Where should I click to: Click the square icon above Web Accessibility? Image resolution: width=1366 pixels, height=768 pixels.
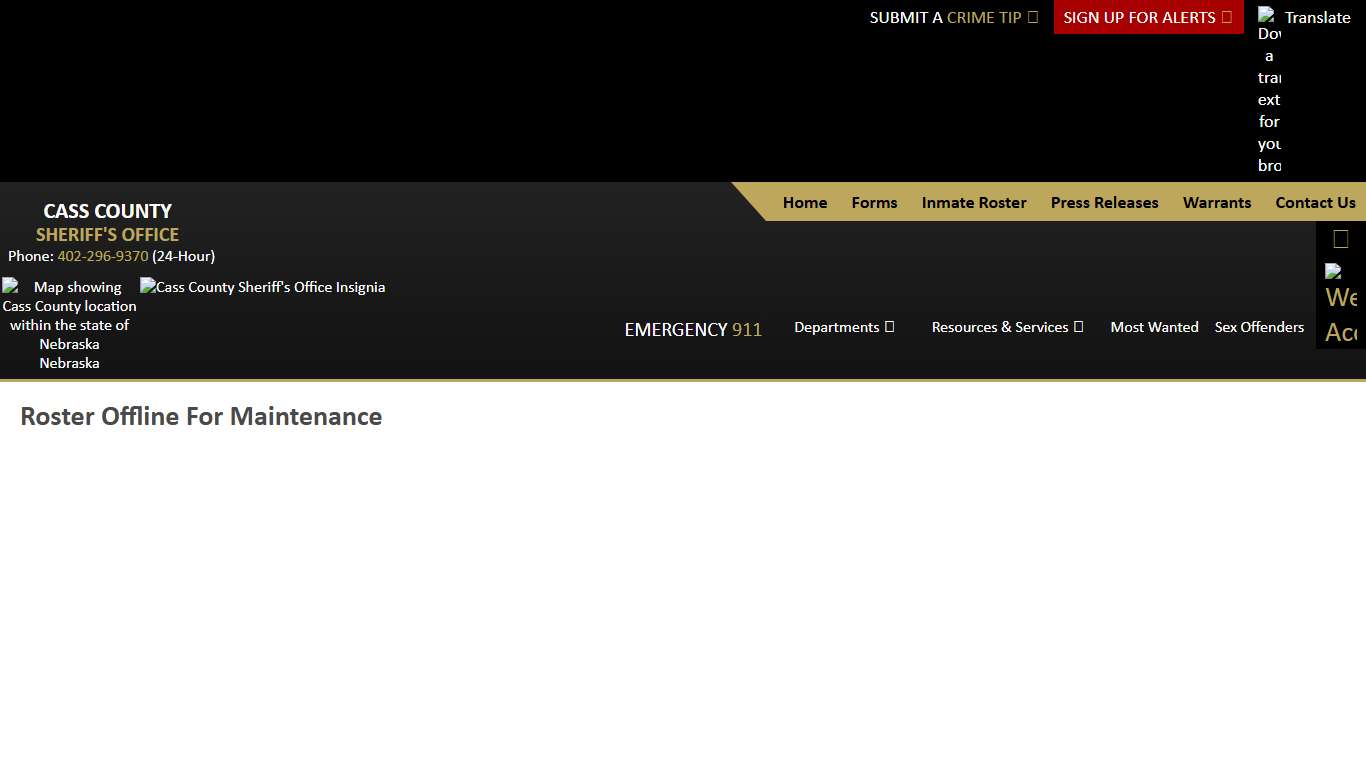pos(1341,239)
